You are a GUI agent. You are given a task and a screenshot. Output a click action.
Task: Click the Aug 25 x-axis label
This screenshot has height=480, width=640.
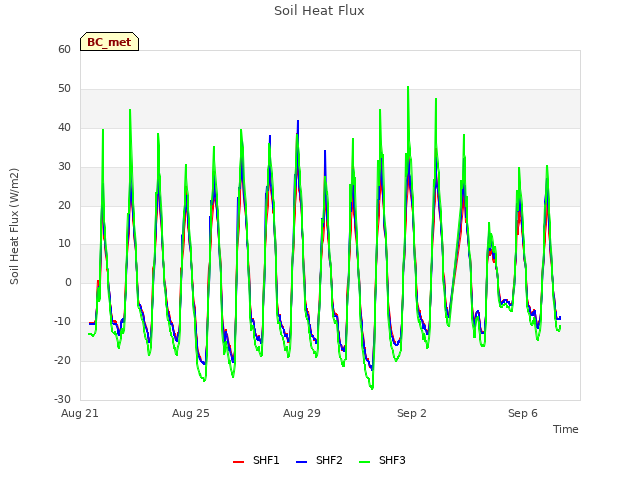tap(191, 413)
